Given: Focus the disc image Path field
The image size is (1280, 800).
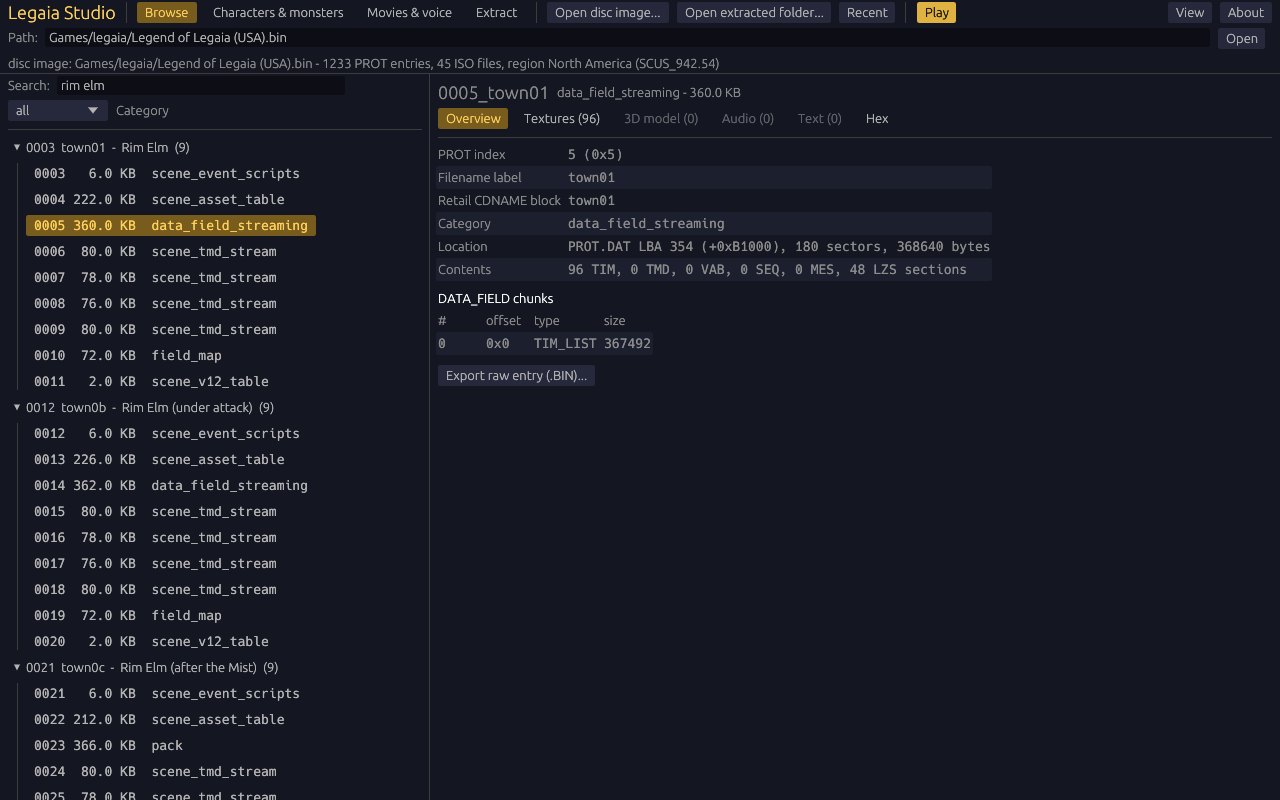Looking at the screenshot, I should click(x=627, y=38).
